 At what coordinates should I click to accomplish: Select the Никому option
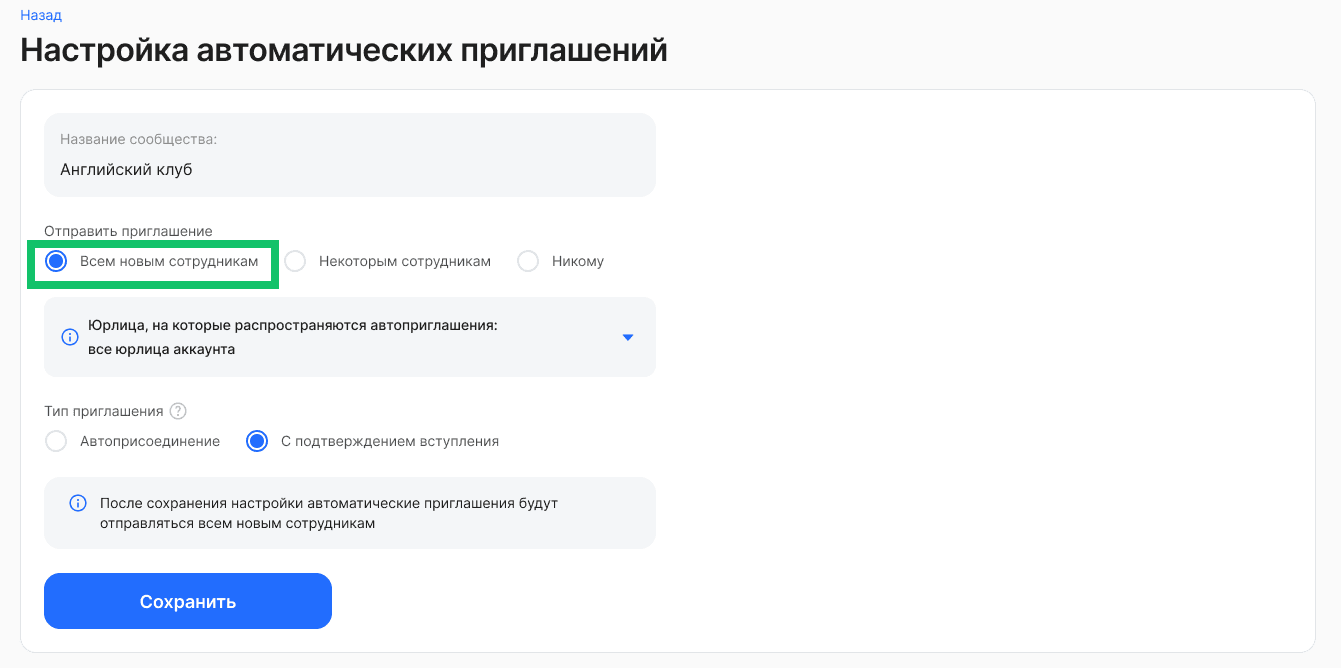pyautogui.click(x=527, y=261)
